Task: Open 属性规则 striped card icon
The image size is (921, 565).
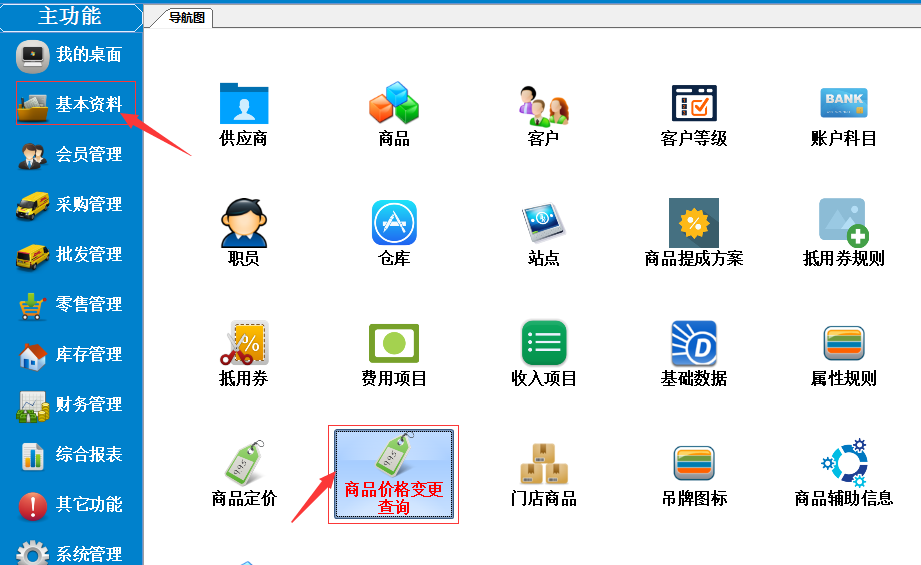Action: click(843, 354)
